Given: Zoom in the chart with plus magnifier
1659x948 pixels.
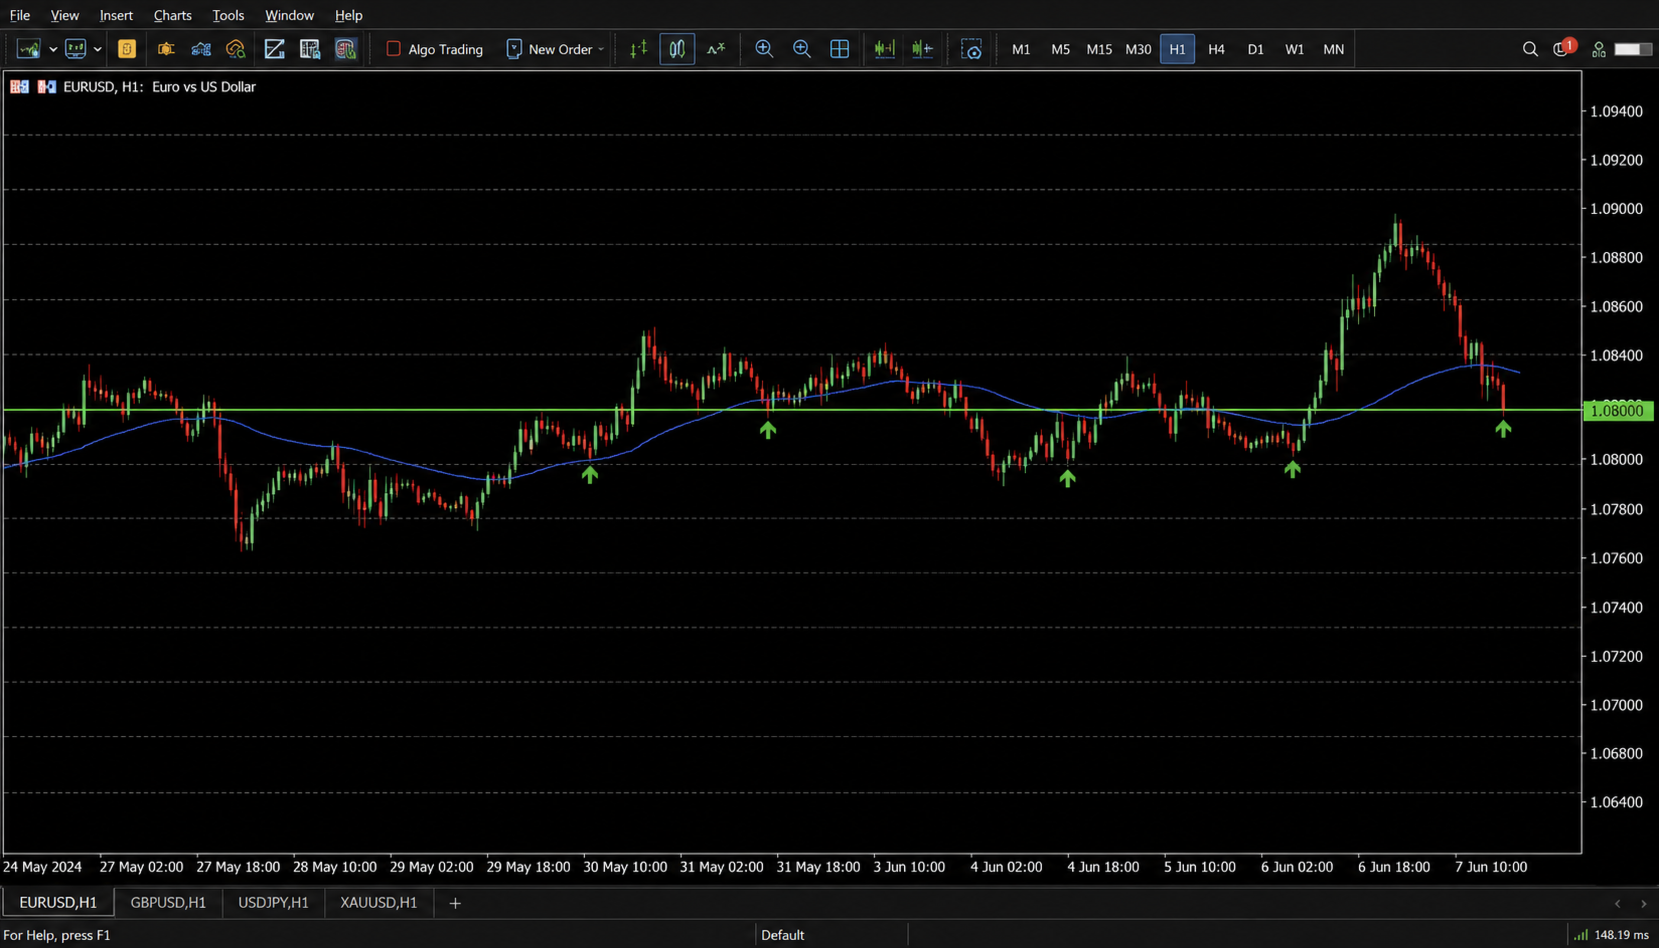Looking at the screenshot, I should pyautogui.click(x=764, y=49).
